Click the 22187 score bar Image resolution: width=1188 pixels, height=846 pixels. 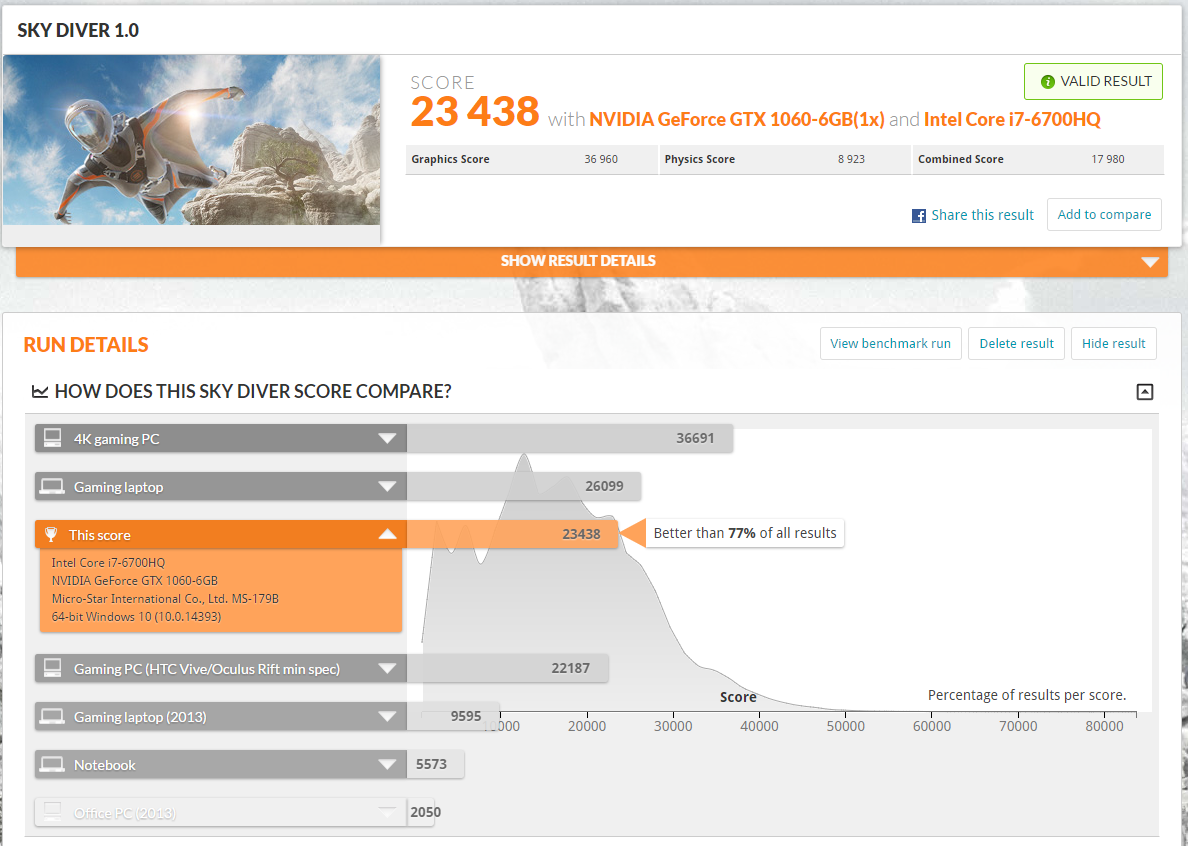pyautogui.click(x=508, y=669)
